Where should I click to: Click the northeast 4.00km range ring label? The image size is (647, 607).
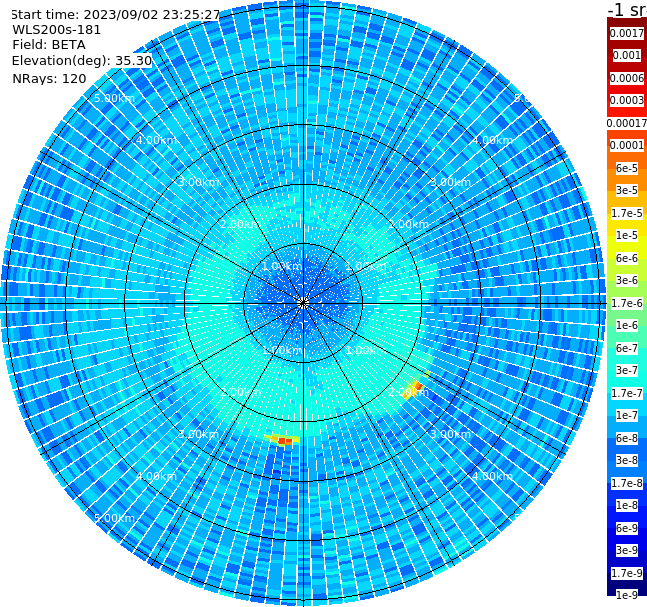492,140
